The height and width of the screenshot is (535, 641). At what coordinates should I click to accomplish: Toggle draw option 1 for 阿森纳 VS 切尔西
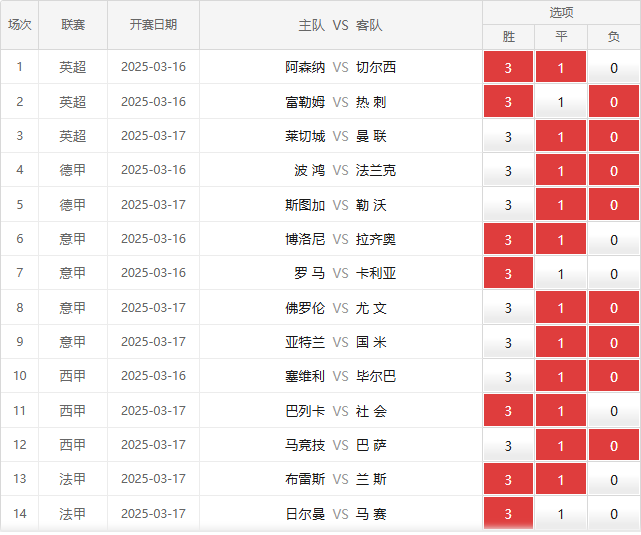(x=561, y=67)
